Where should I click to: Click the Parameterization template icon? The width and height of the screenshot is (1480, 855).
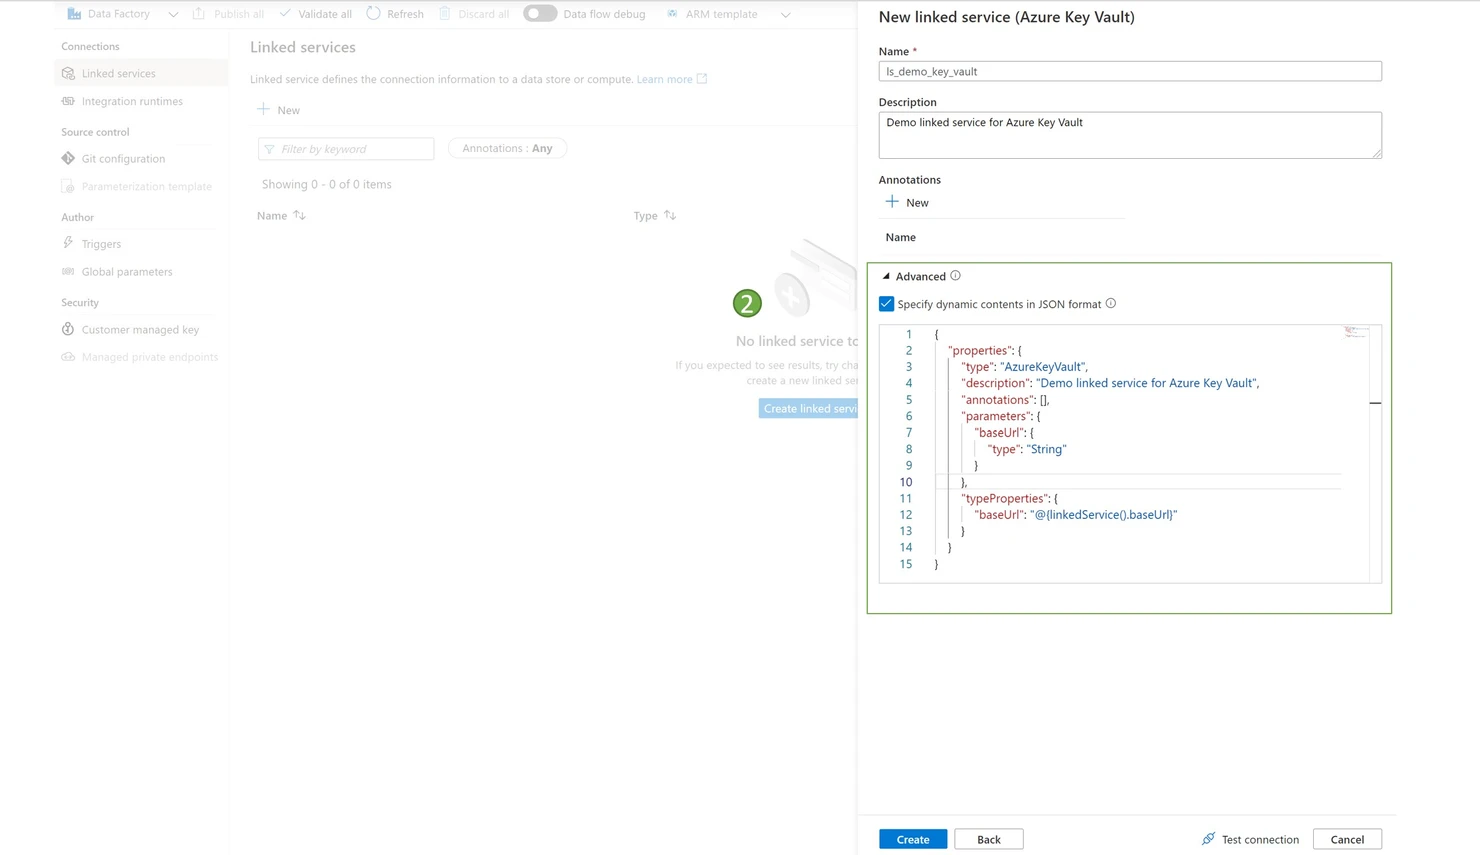[x=68, y=186]
